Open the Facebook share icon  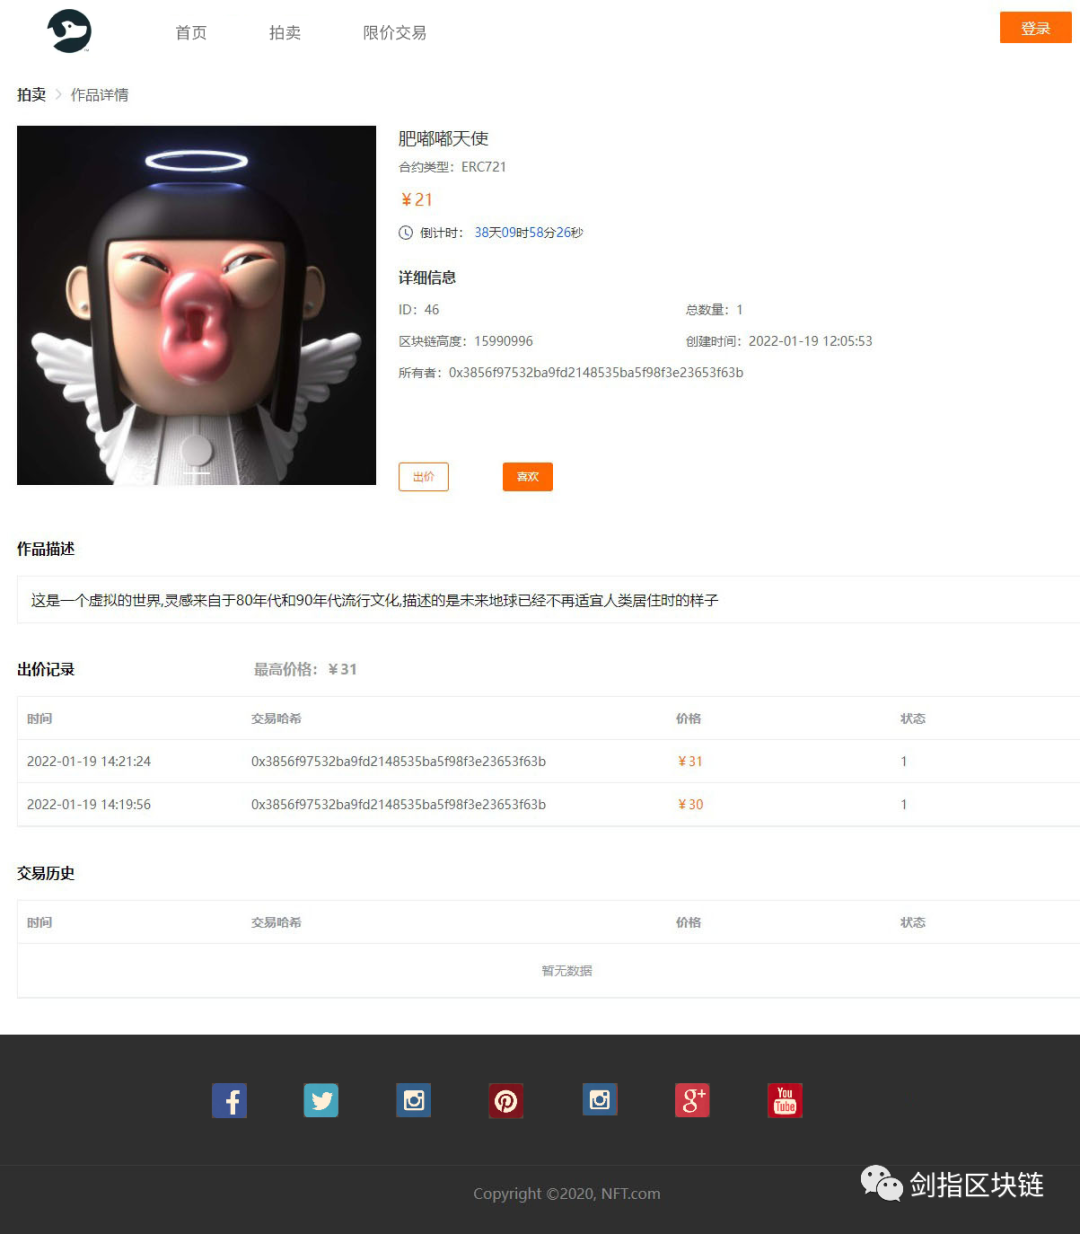229,1100
